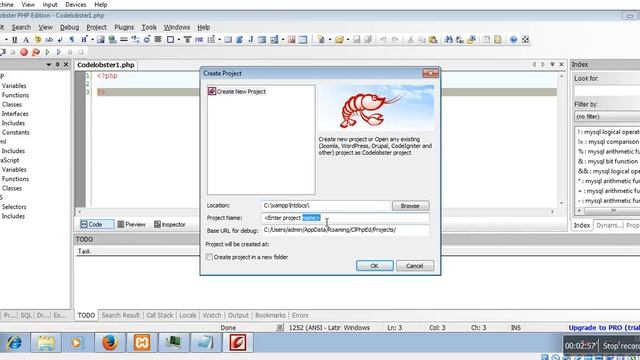Screen dimensions: 640x360
Task: Switch to the Bookmarks tab
Action: tap(270, 315)
